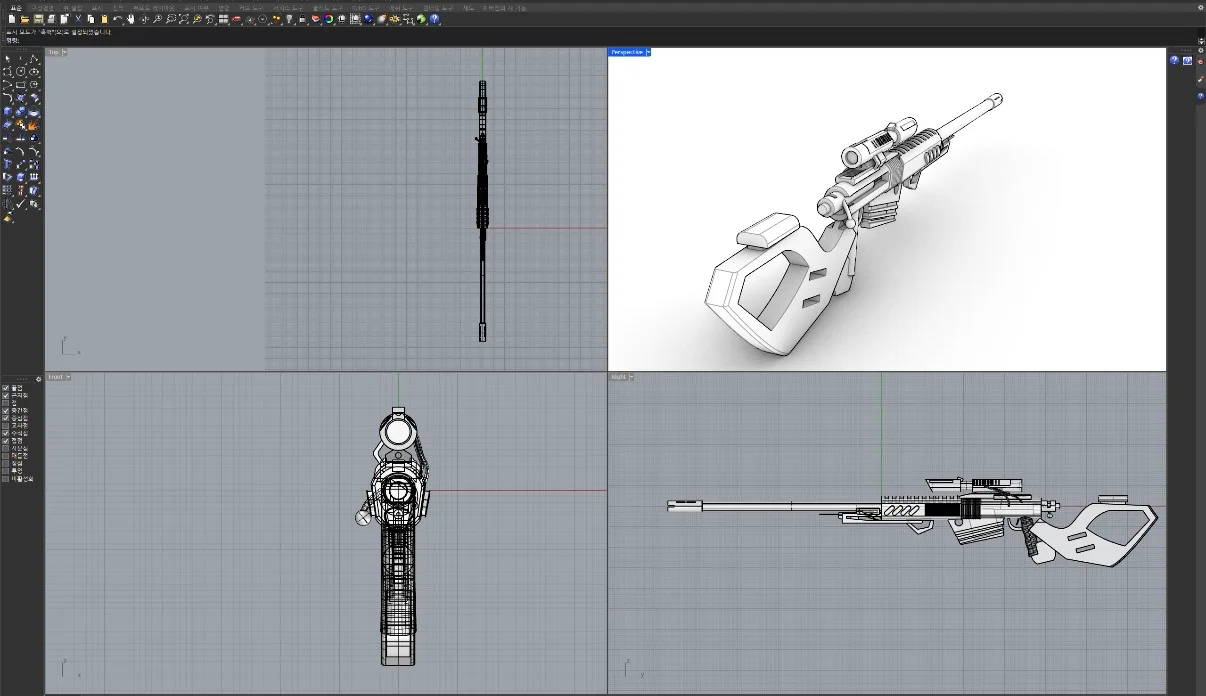Toggle the 중심점 (Center) osnap checkbox
The image size is (1206, 696).
6,418
